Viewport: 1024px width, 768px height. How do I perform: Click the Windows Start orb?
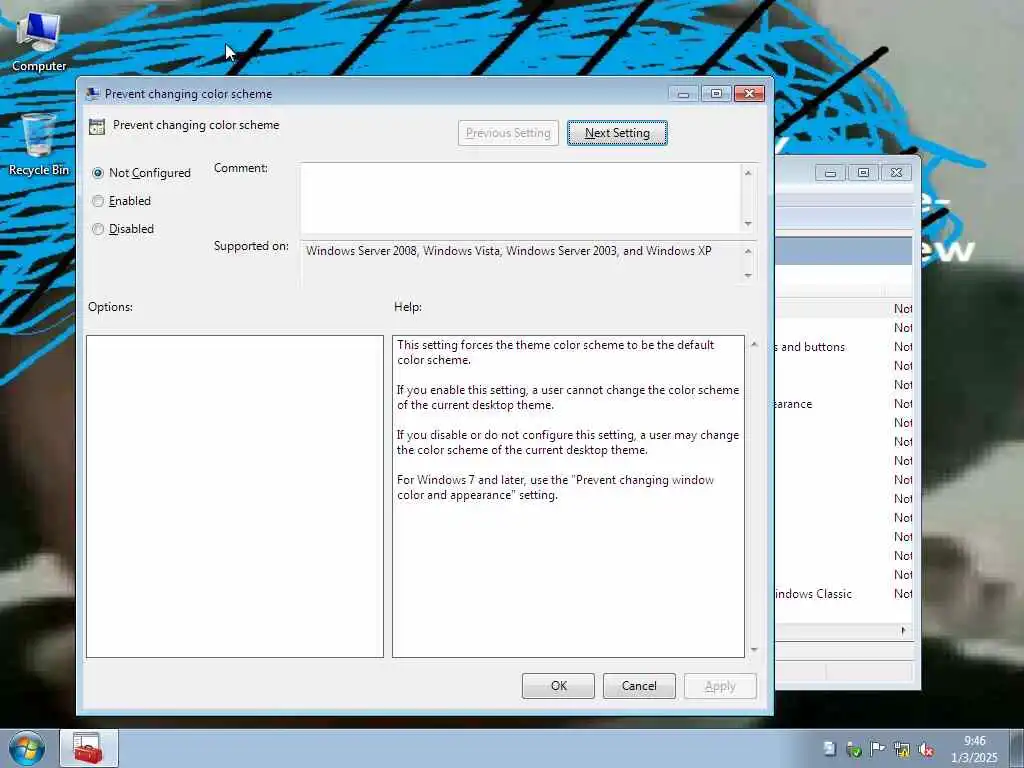[x=27, y=748]
